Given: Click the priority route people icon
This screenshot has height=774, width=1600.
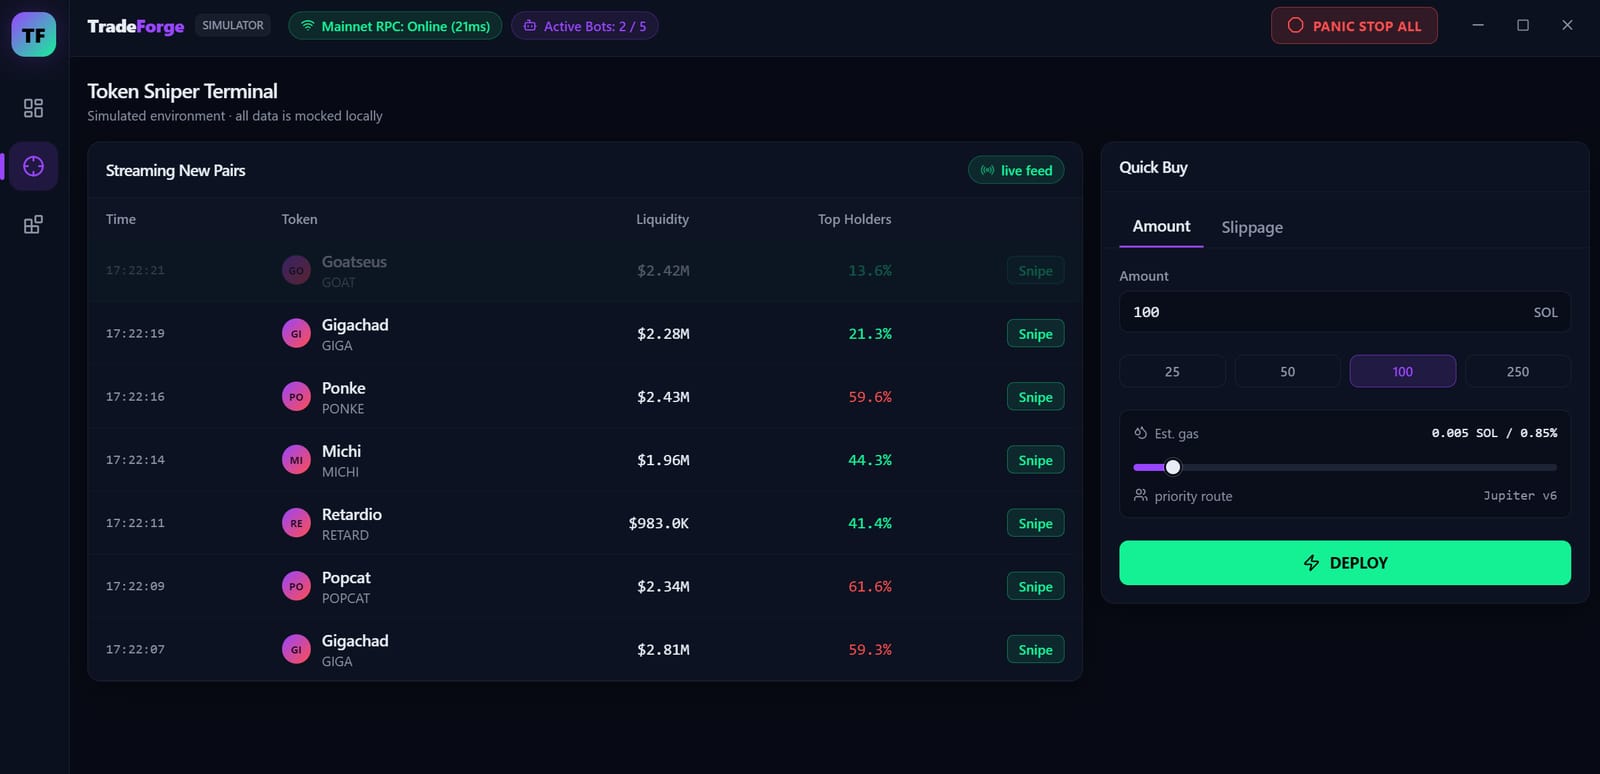Looking at the screenshot, I should coord(1140,495).
